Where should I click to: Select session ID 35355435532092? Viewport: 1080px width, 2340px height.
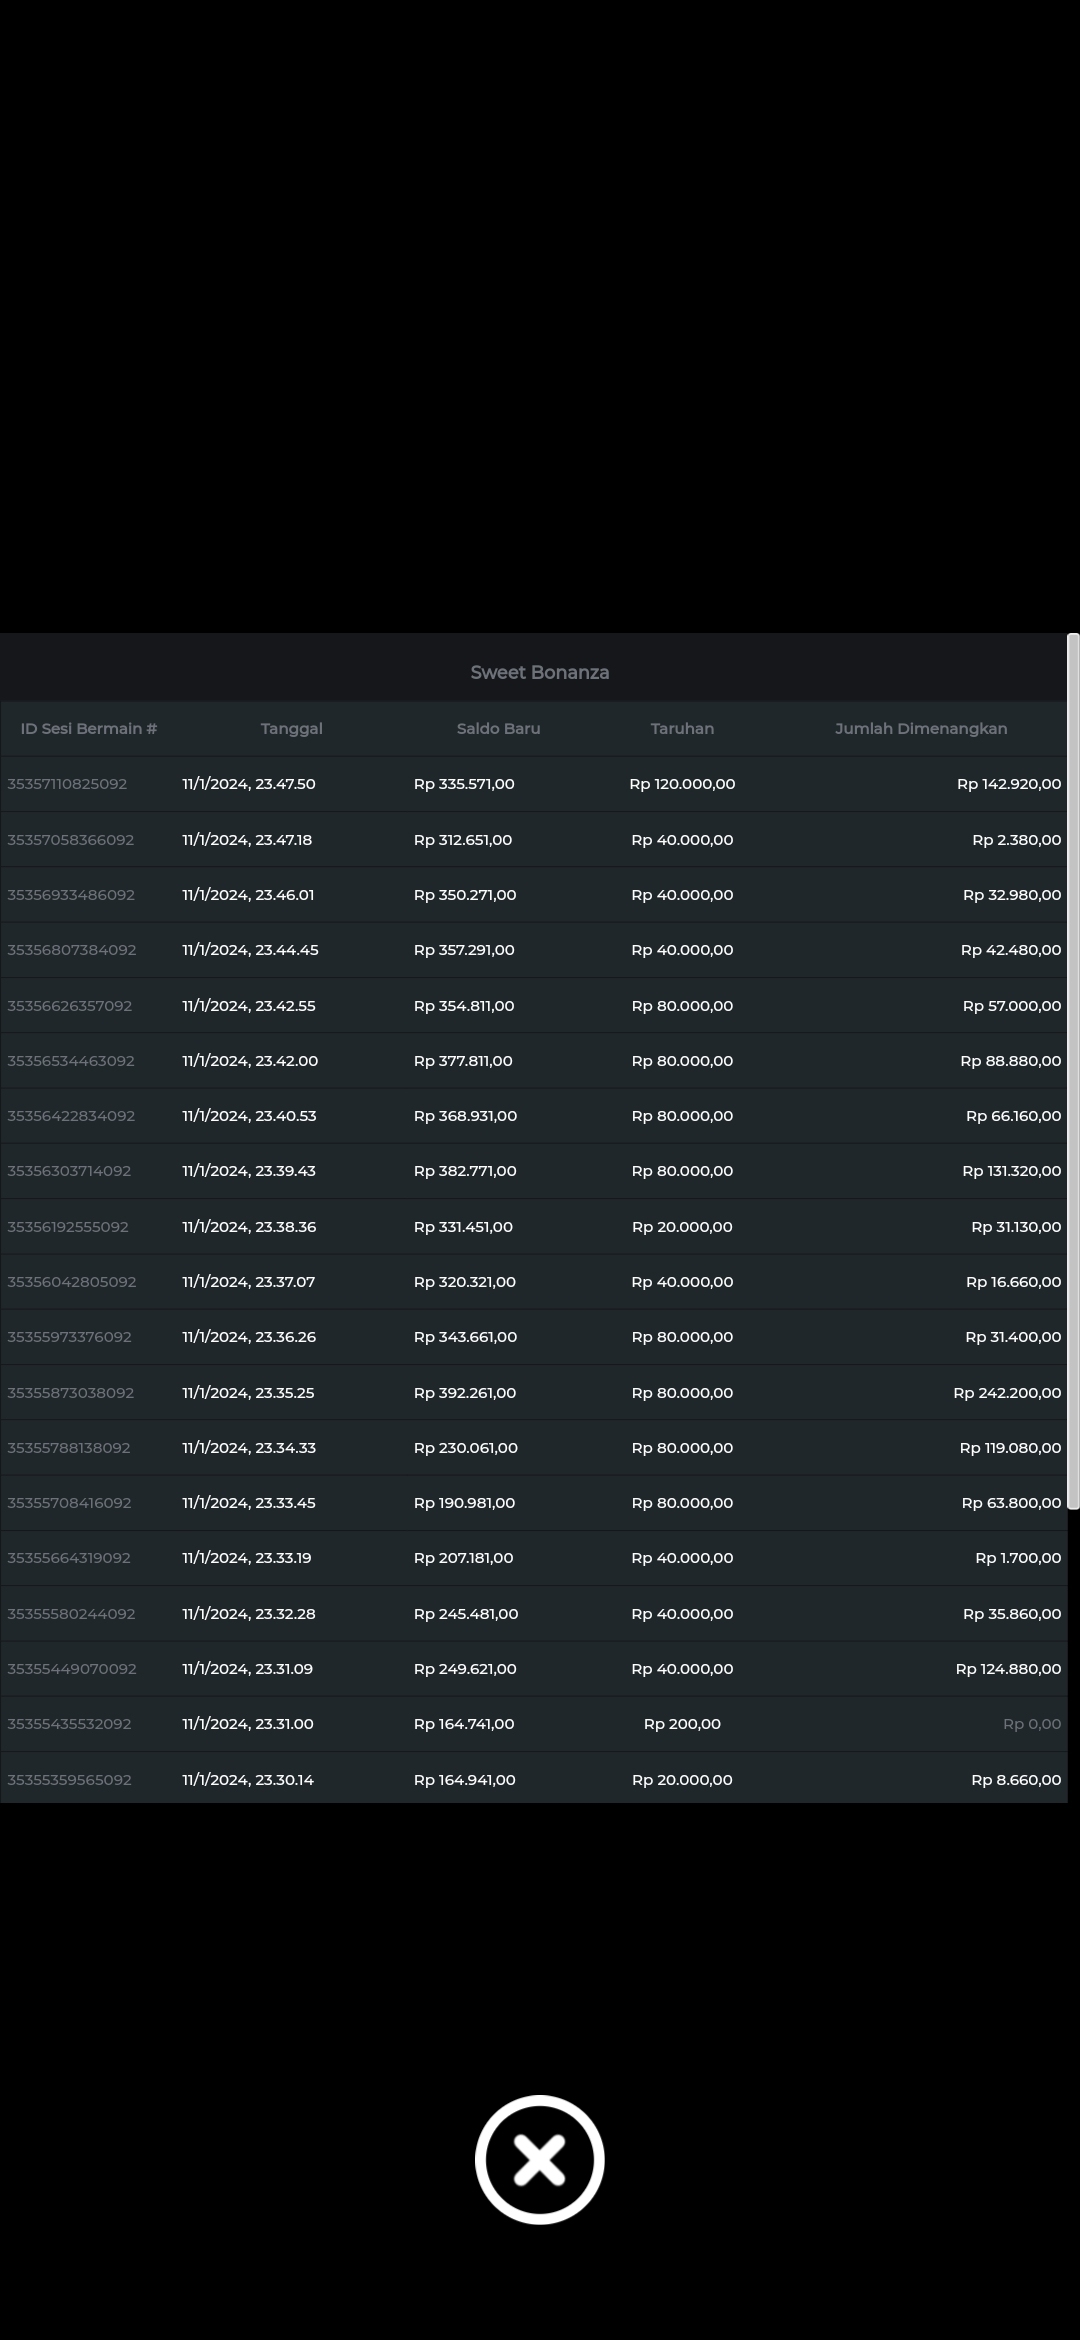tap(69, 1724)
